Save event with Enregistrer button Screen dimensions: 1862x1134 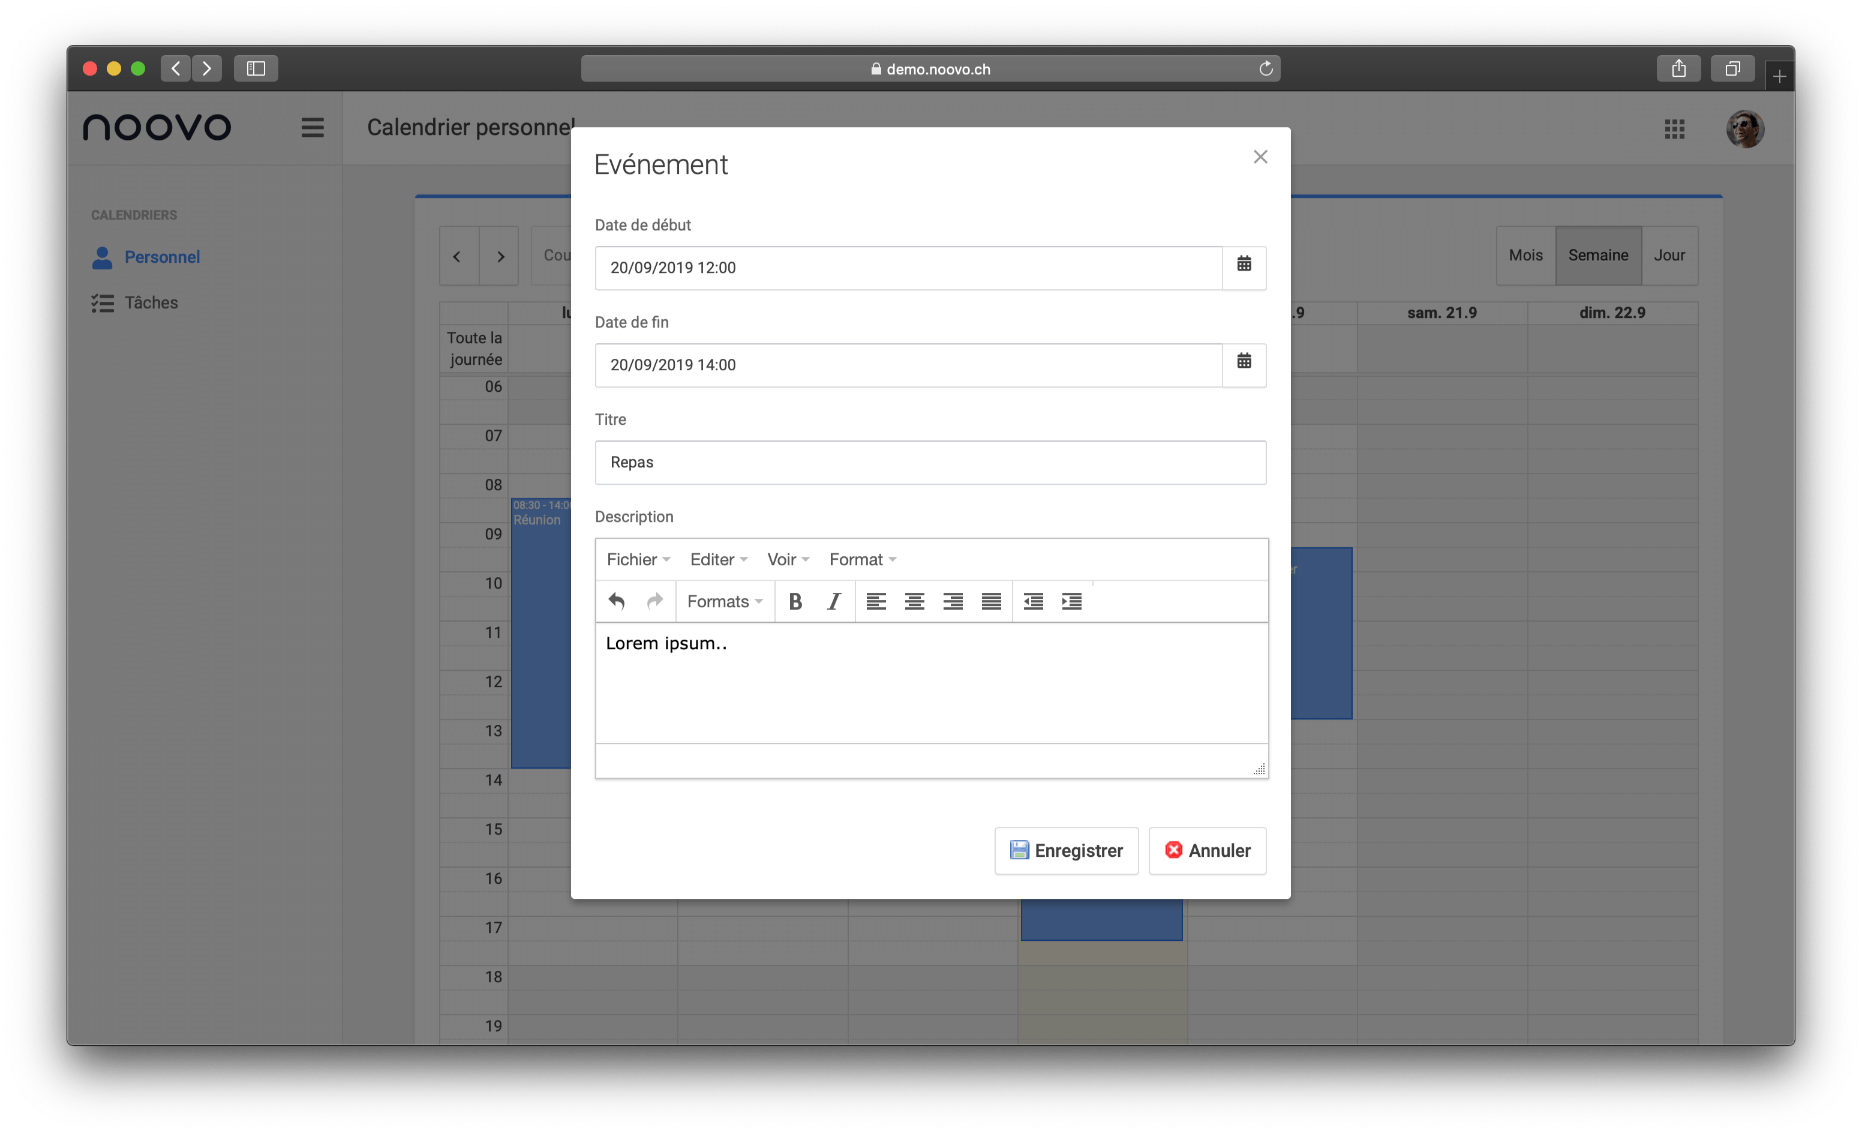(1066, 850)
